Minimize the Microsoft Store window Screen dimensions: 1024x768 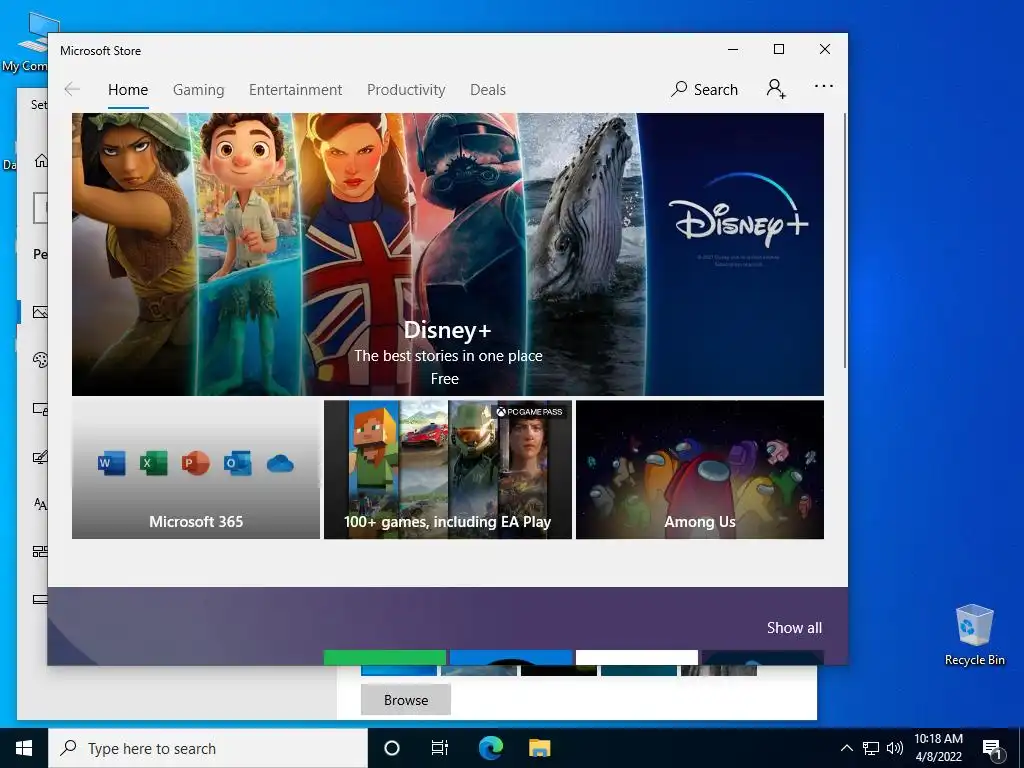[733, 50]
